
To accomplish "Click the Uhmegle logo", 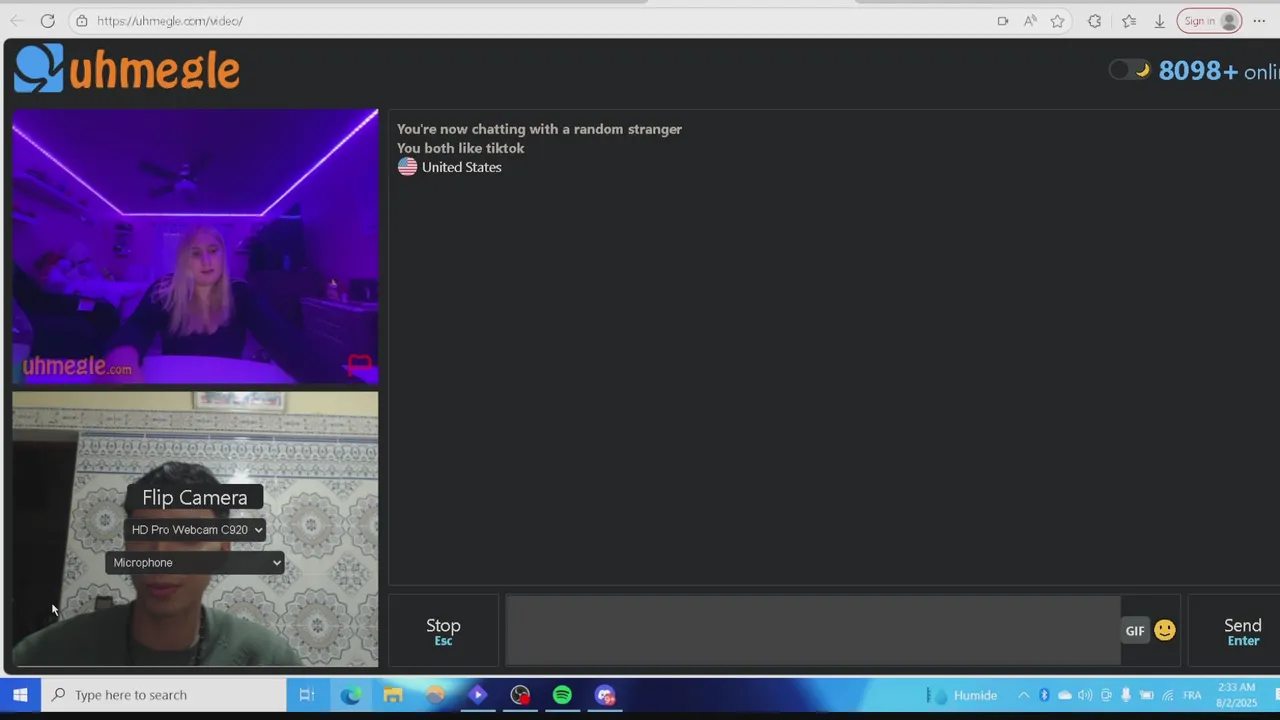I will click(x=127, y=69).
